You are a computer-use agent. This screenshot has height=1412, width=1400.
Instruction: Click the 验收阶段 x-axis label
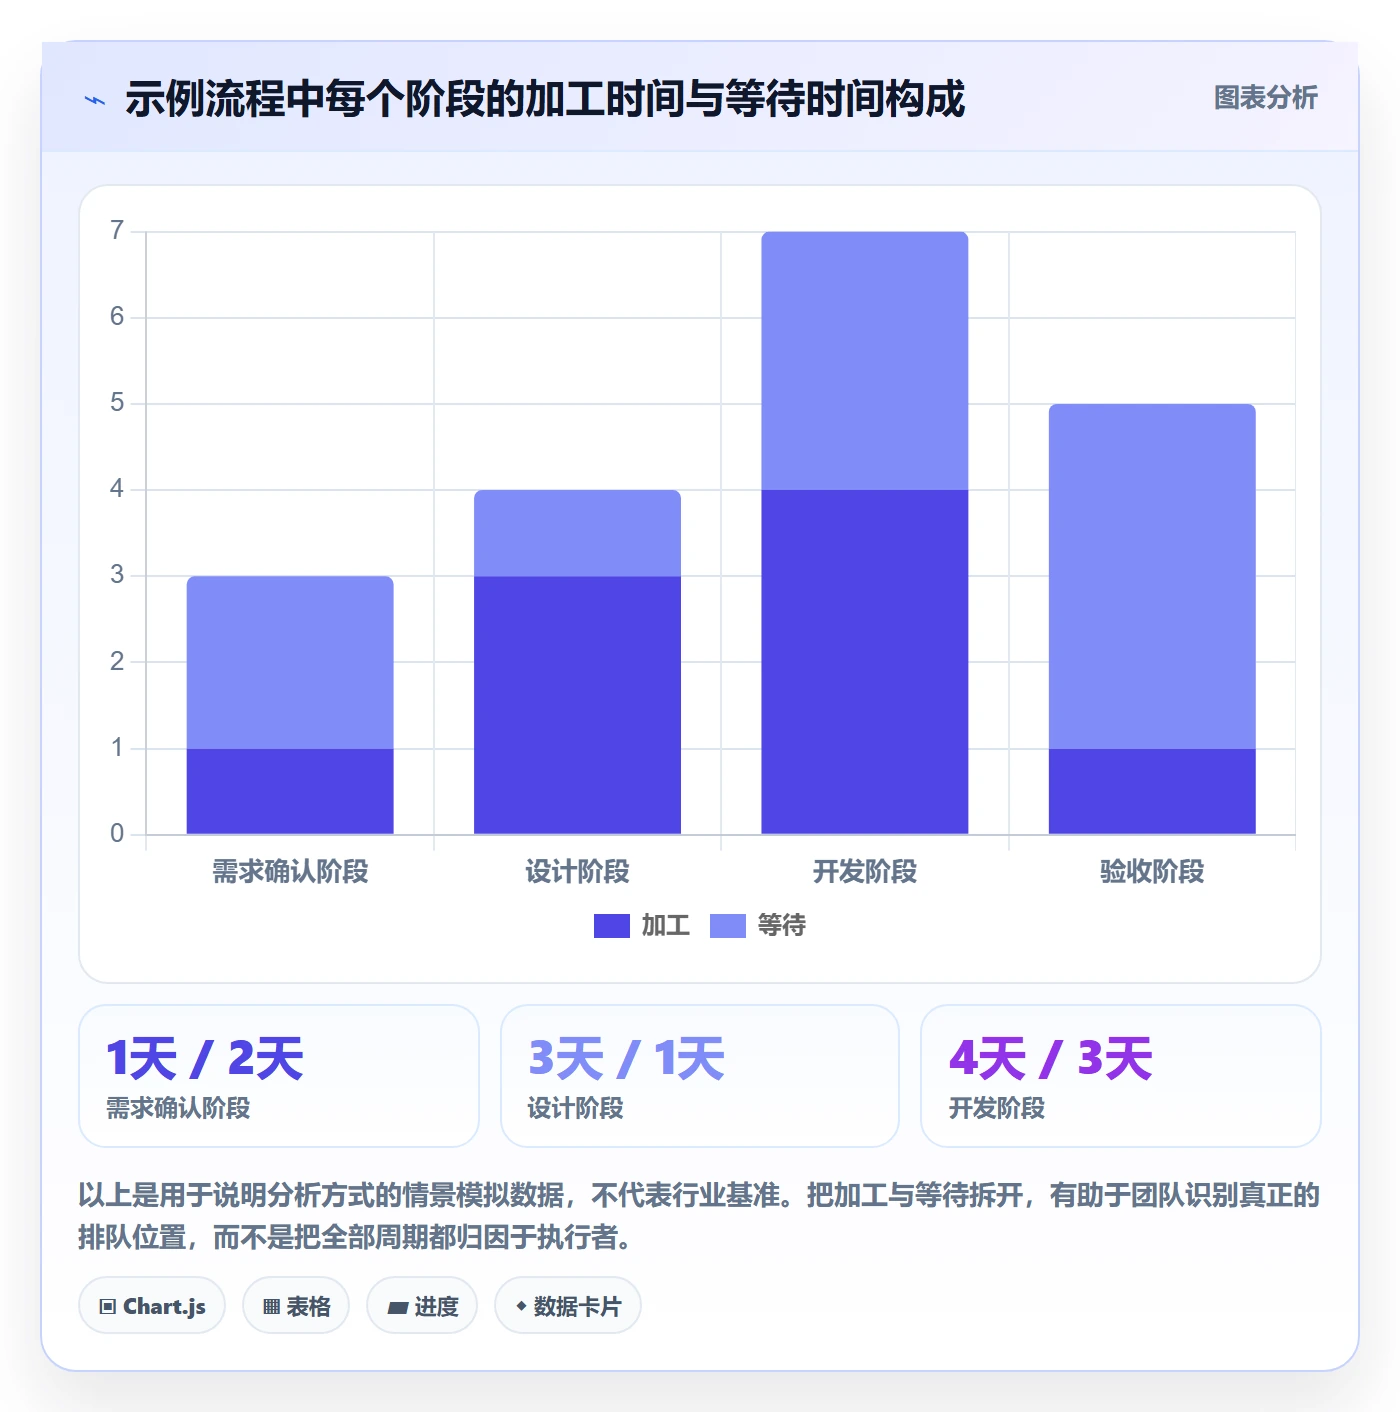pos(1152,872)
